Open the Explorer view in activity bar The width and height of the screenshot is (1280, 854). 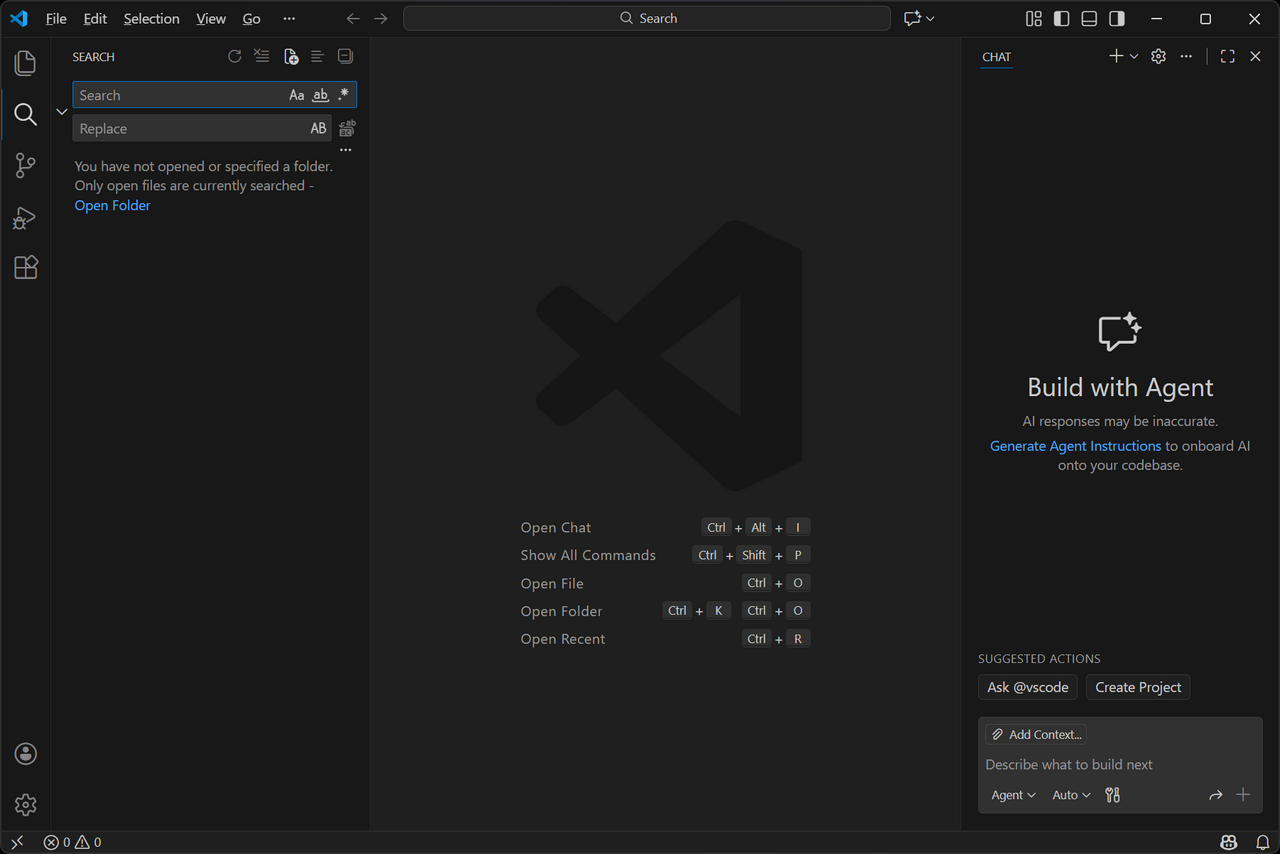(25, 63)
